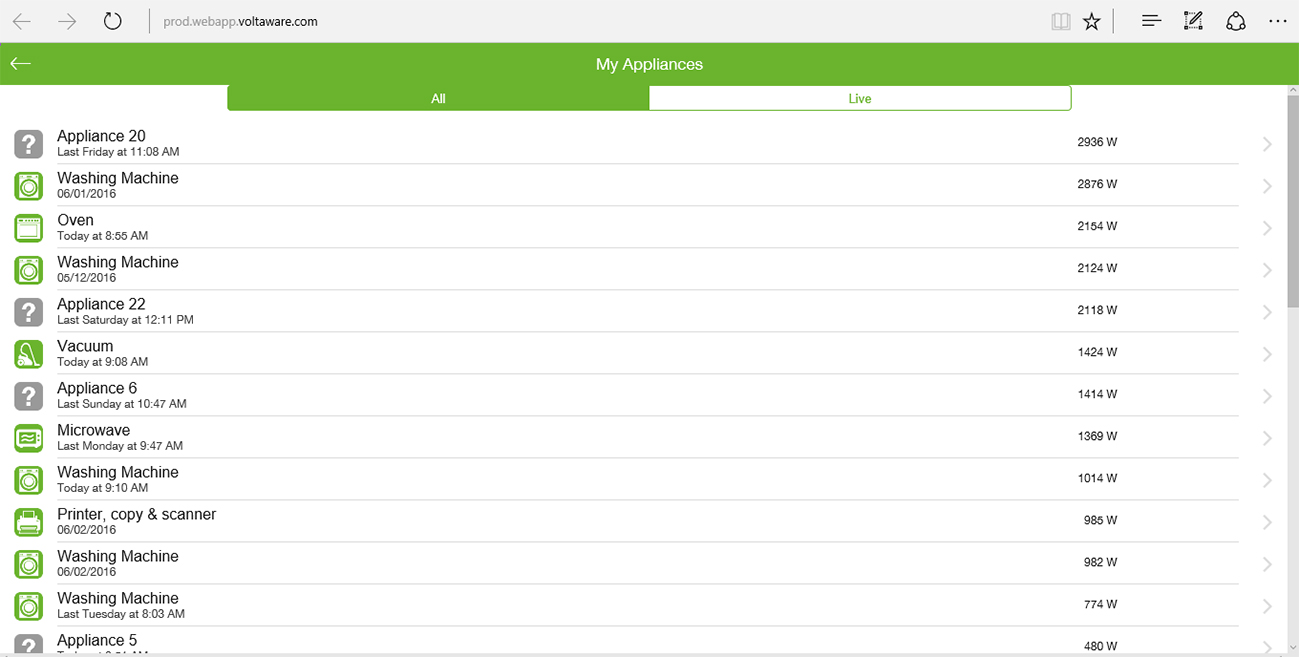Click the page vertical scrollbar thumb
Image resolution: width=1299 pixels, height=657 pixels.
pos(1291,200)
